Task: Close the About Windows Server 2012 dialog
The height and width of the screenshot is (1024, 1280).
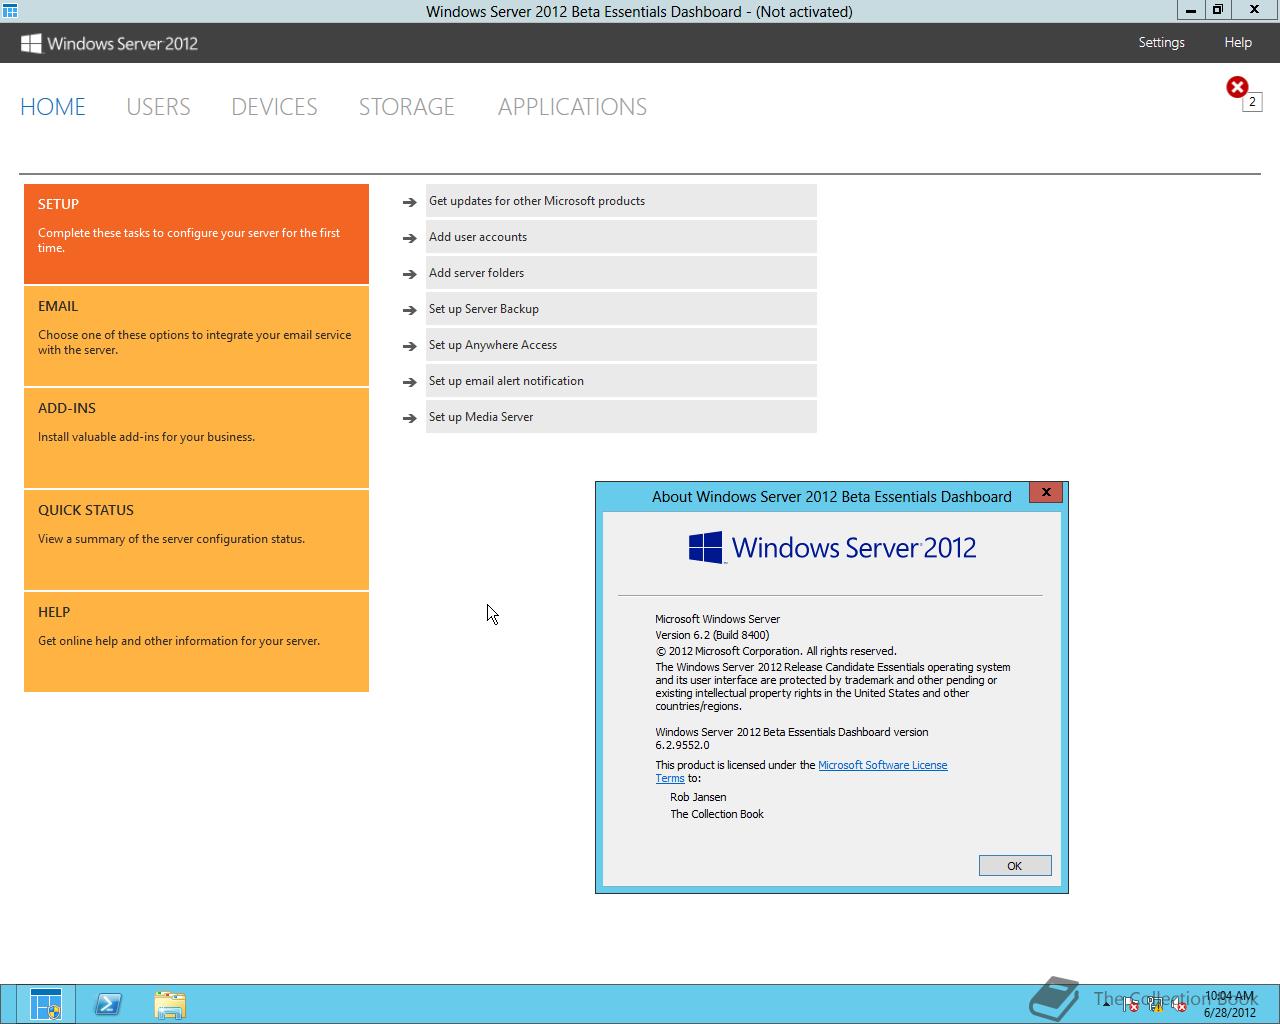Action: point(1046,492)
